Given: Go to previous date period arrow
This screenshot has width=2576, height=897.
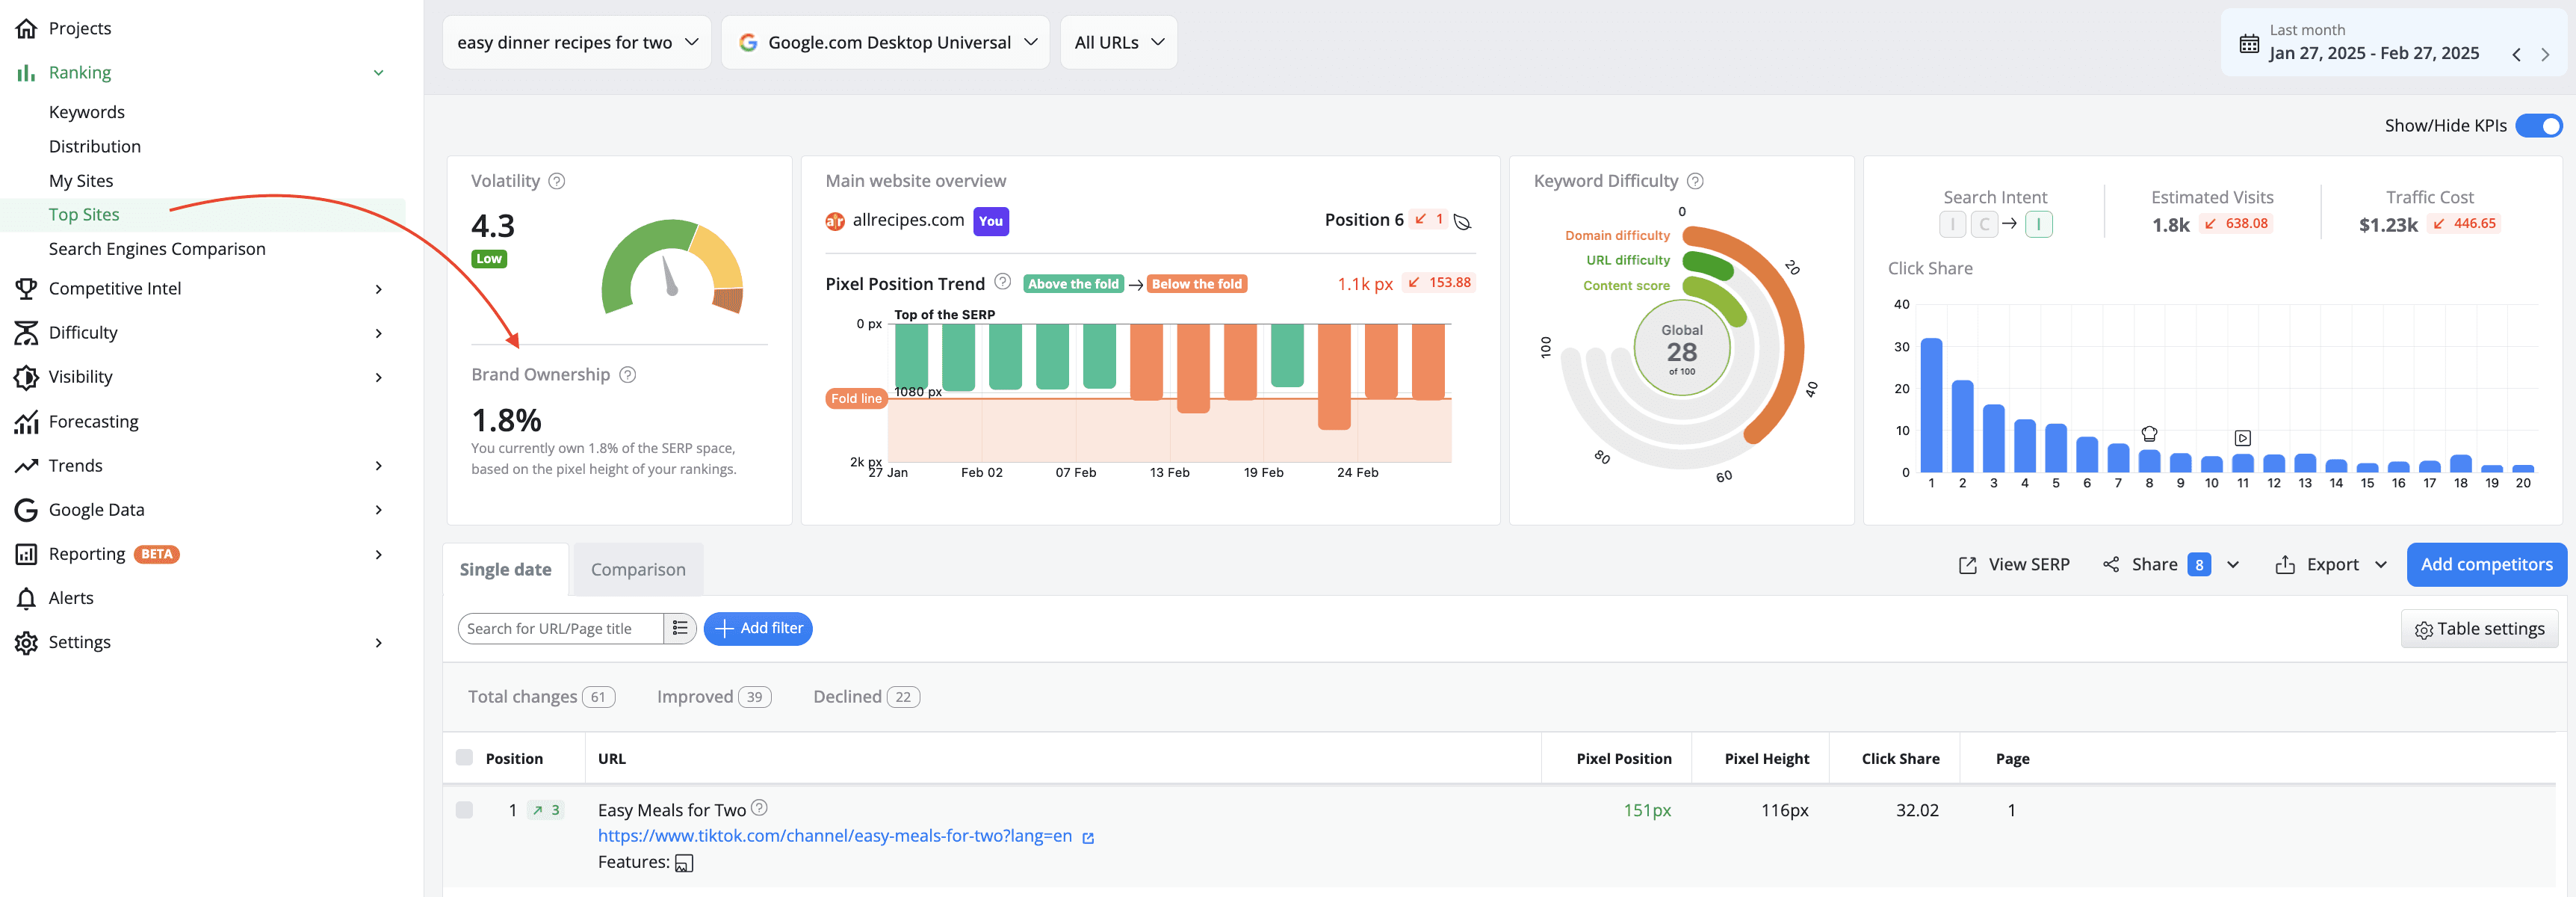Looking at the screenshot, I should coord(2516,54).
